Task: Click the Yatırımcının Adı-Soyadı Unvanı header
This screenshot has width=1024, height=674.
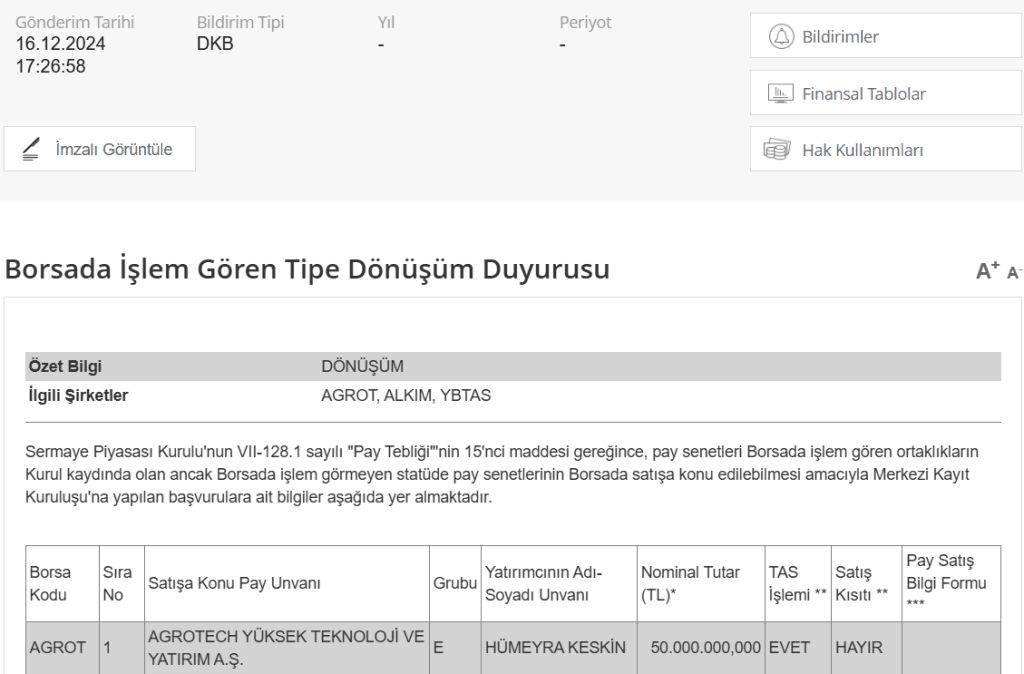Action: (559, 583)
